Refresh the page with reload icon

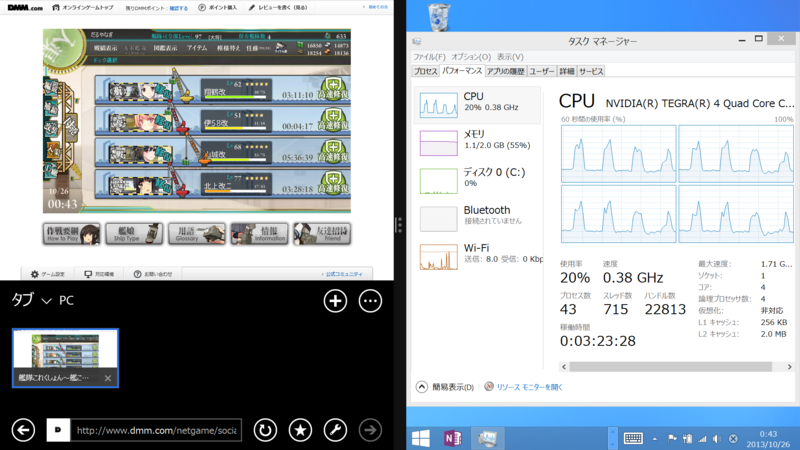(265, 430)
